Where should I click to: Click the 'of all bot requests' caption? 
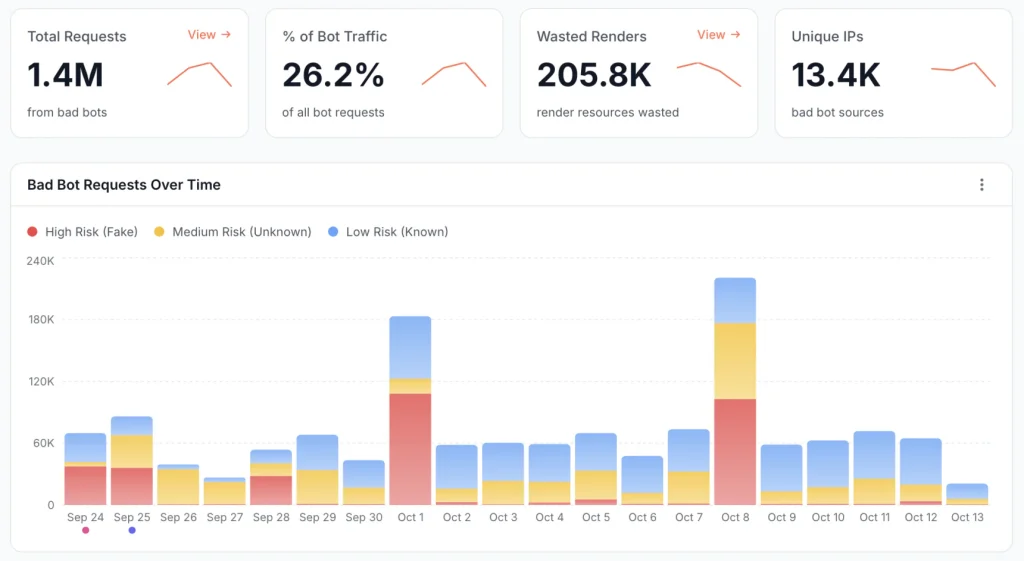click(333, 112)
